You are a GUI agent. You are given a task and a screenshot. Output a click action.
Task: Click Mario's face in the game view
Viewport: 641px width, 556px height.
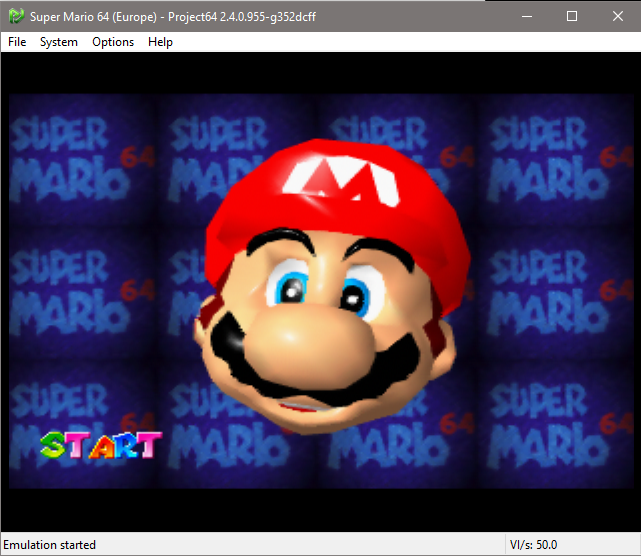(x=331, y=286)
